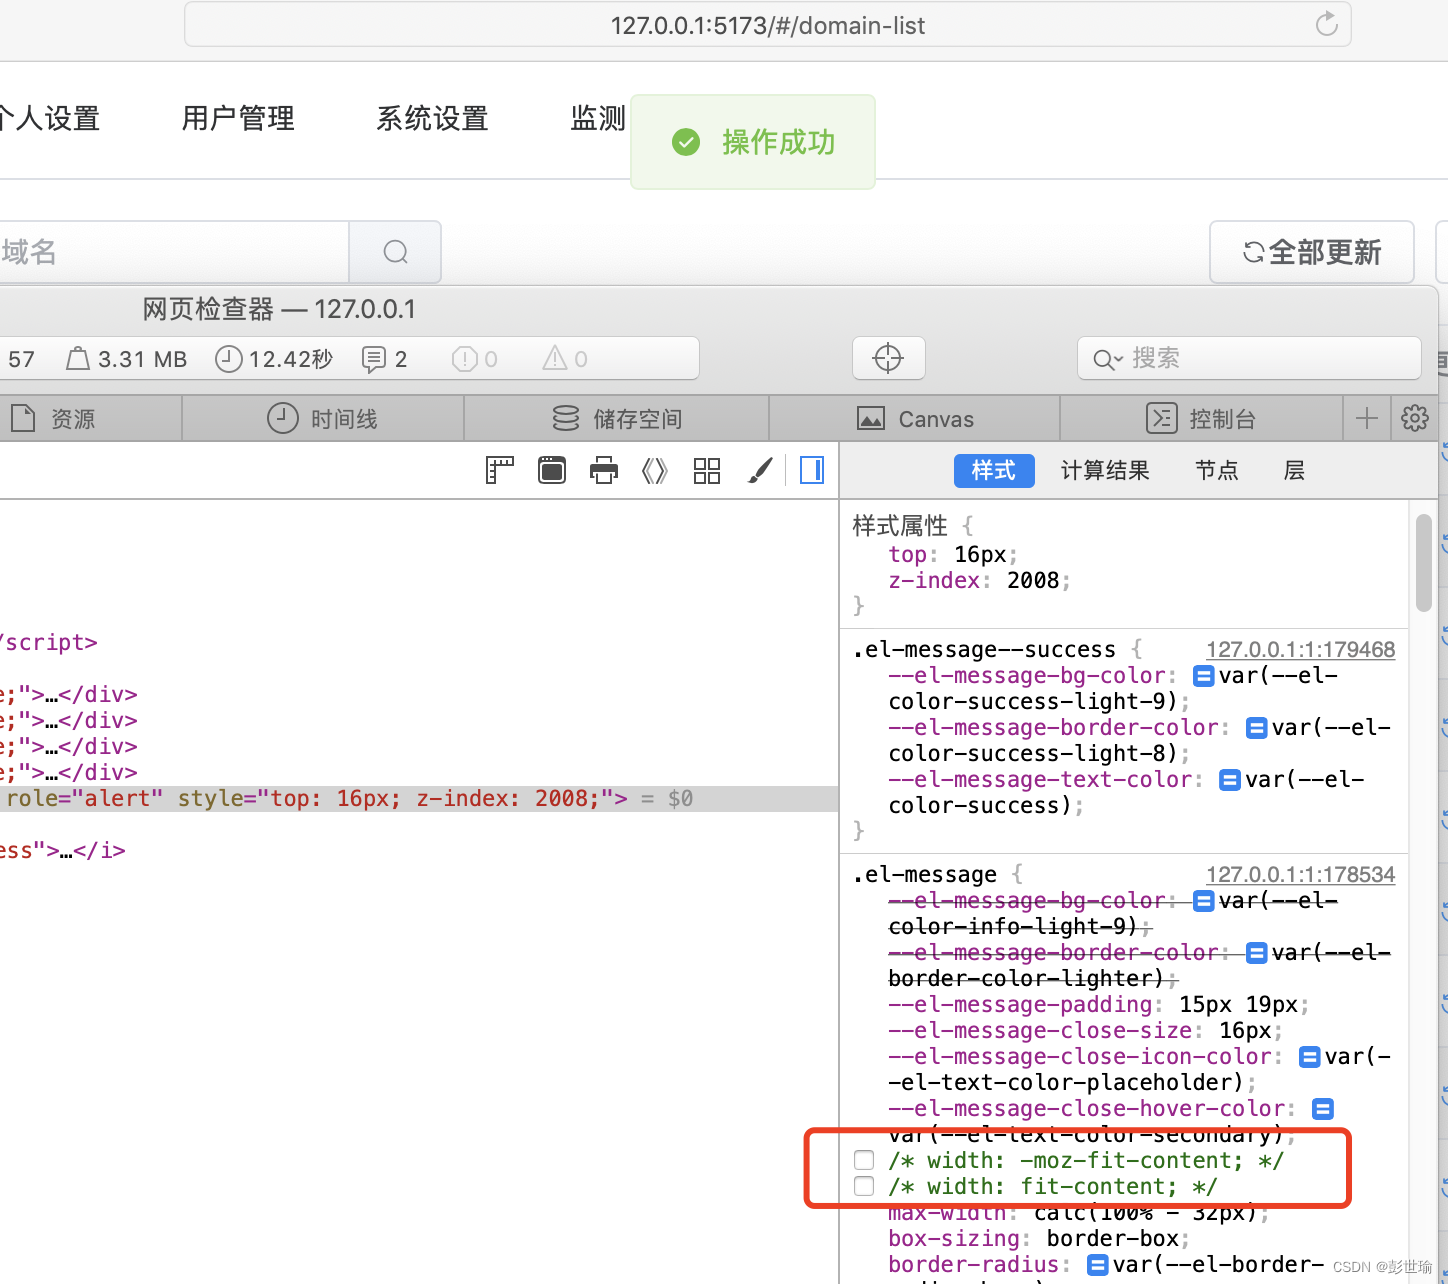Image resolution: width=1448 pixels, height=1284 pixels.
Task: Open the search filter dropdown magnifier
Action: pyautogui.click(x=1107, y=359)
